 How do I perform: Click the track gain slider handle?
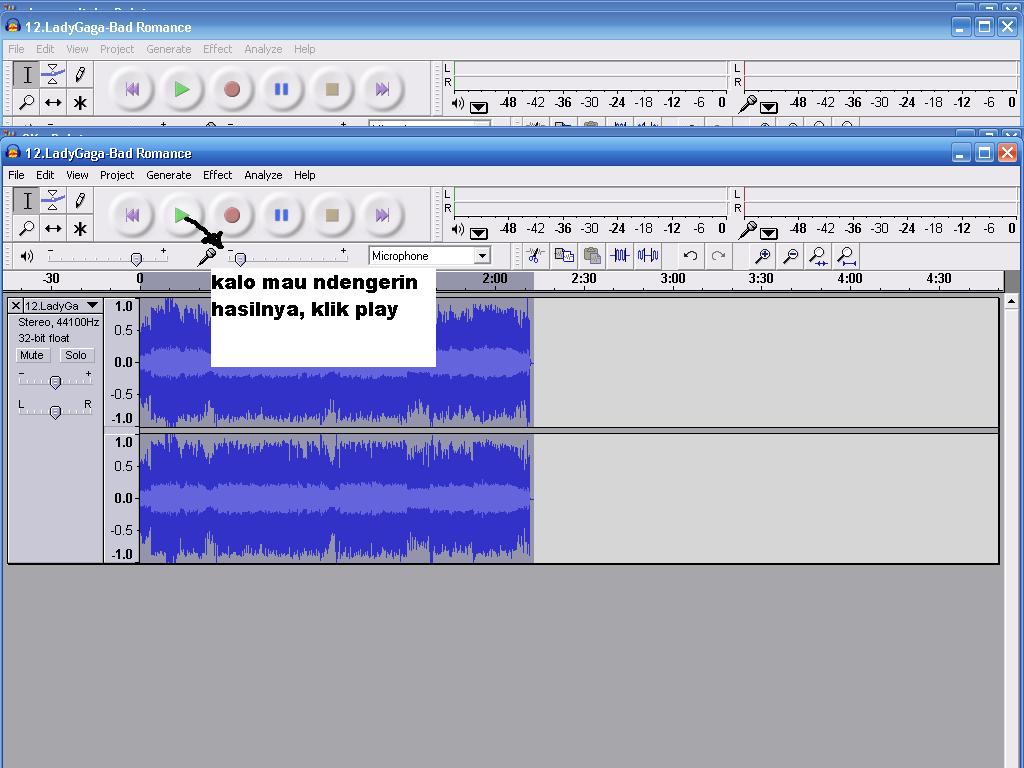click(56, 382)
